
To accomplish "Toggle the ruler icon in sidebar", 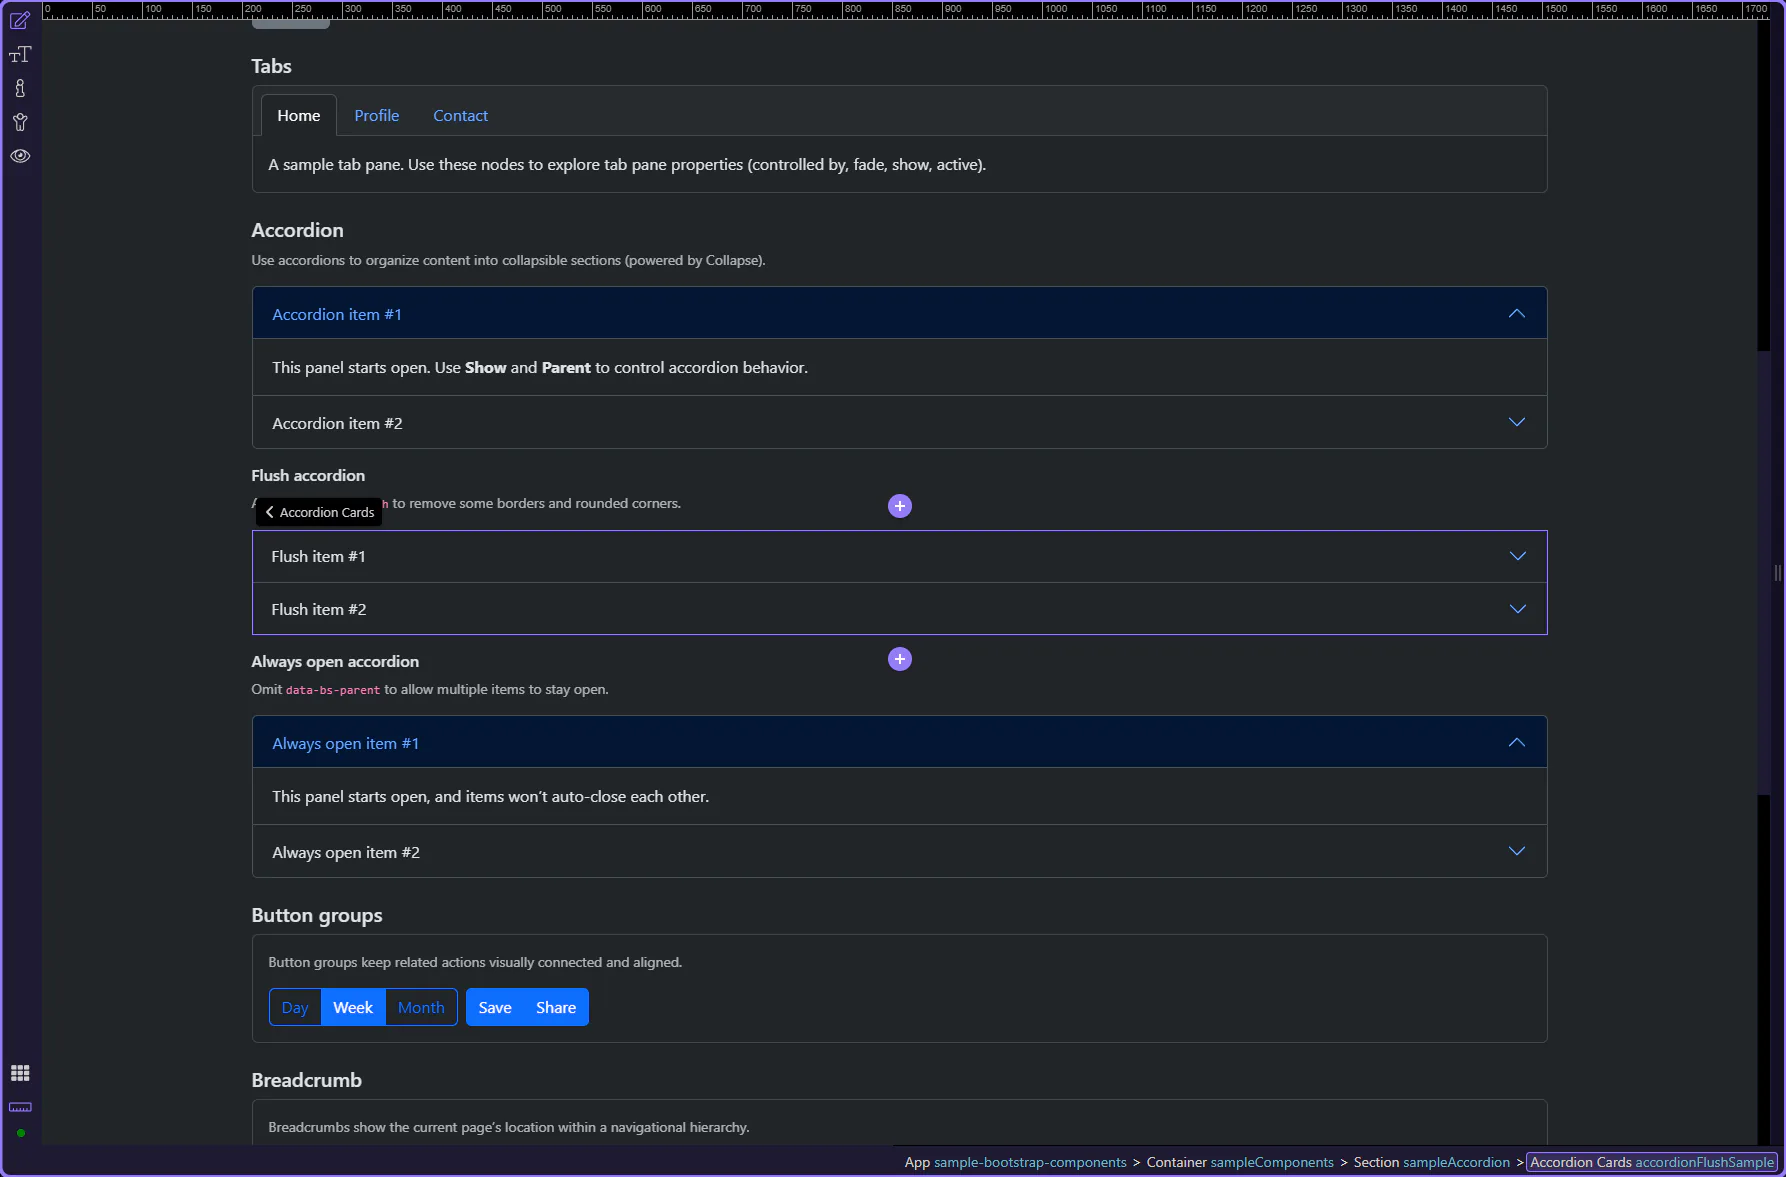I will (20, 1107).
